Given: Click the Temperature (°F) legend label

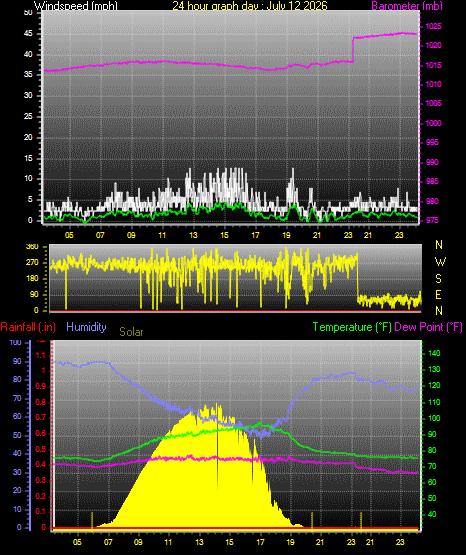Looking at the screenshot, I should [x=352, y=327].
